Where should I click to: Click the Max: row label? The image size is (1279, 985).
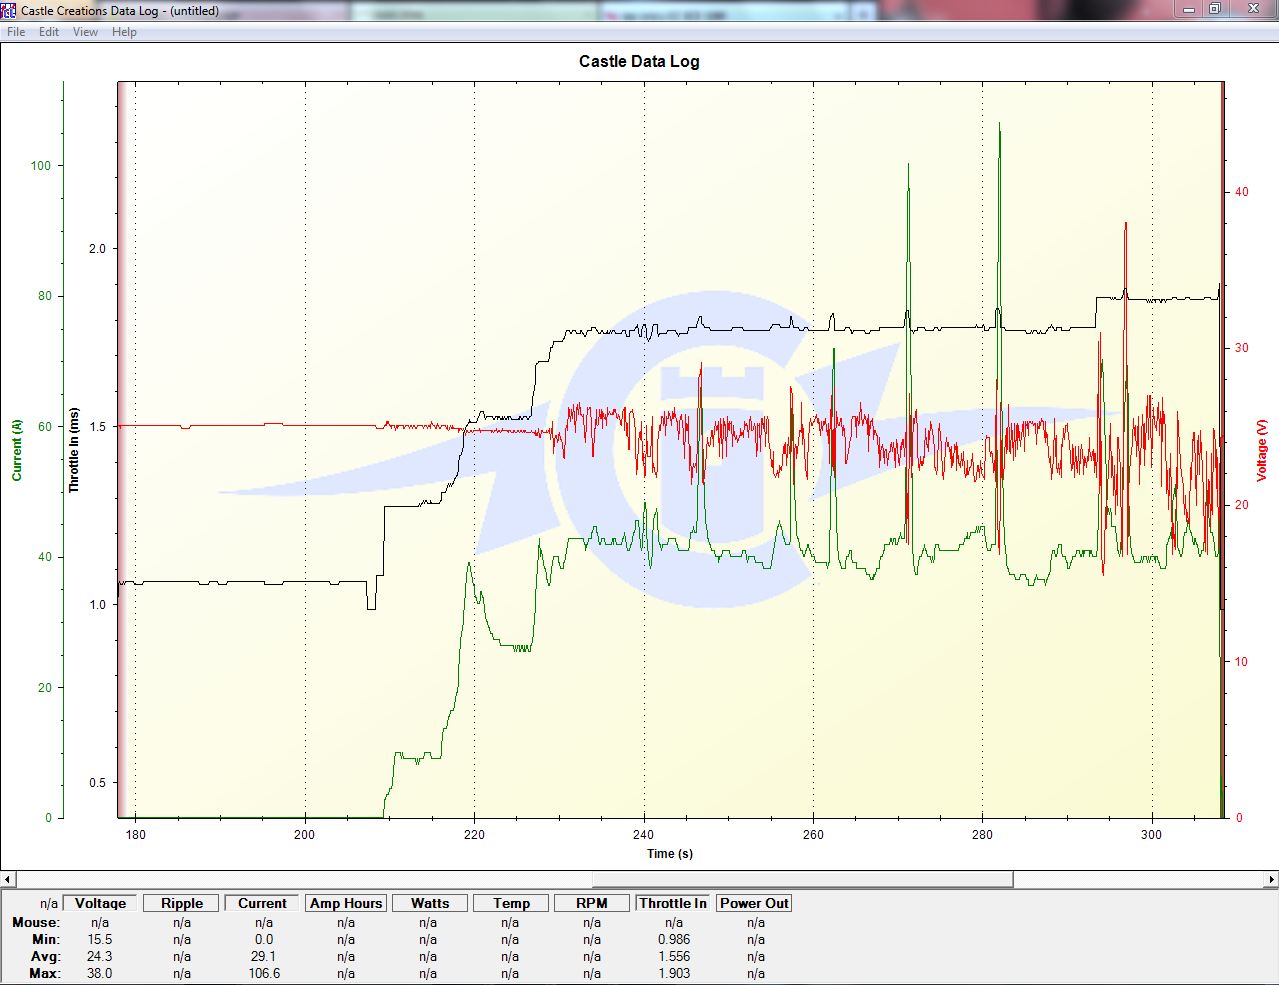coord(45,973)
